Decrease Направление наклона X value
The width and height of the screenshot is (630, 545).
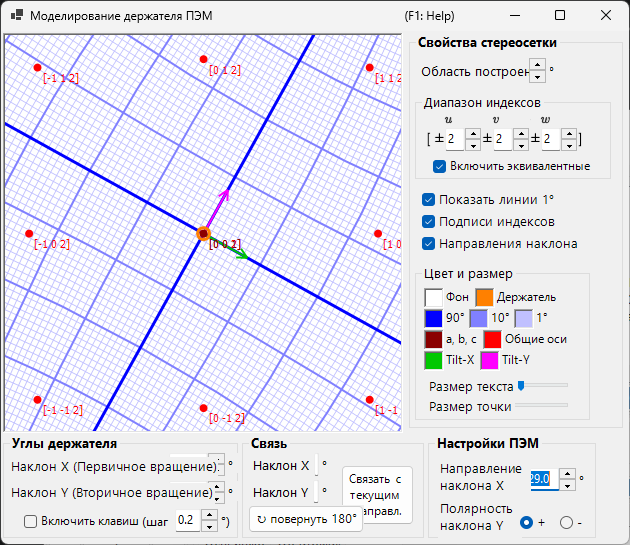coord(567,485)
